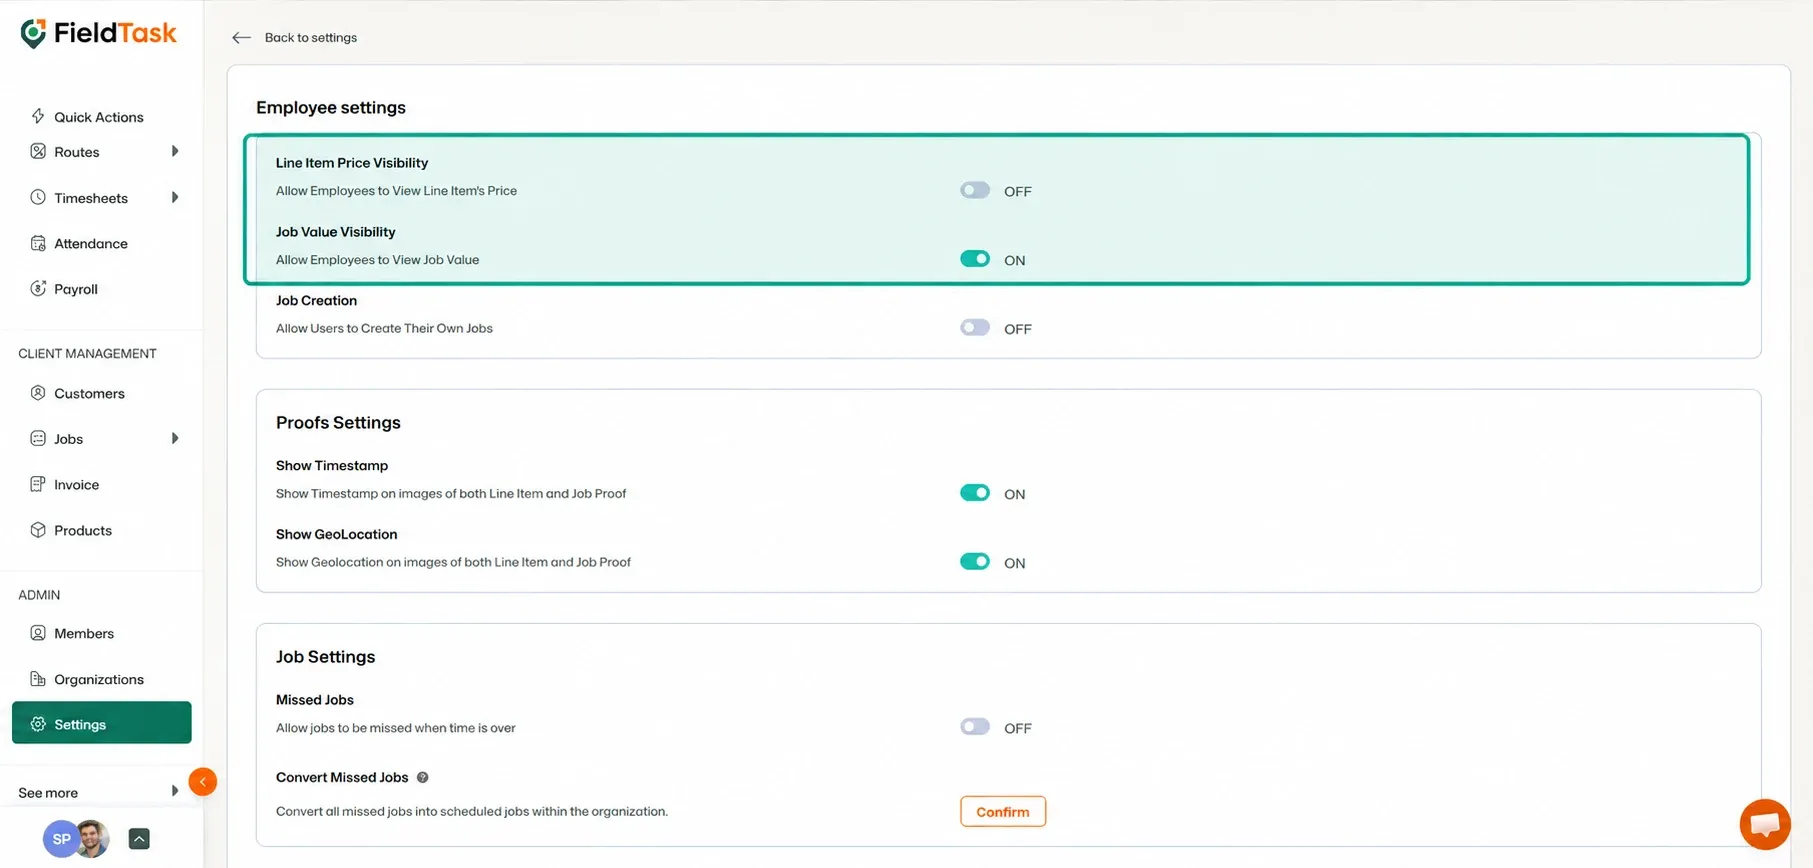Click the Job Settings heading
The height and width of the screenshot is (868, 1813).
(325, 657)
